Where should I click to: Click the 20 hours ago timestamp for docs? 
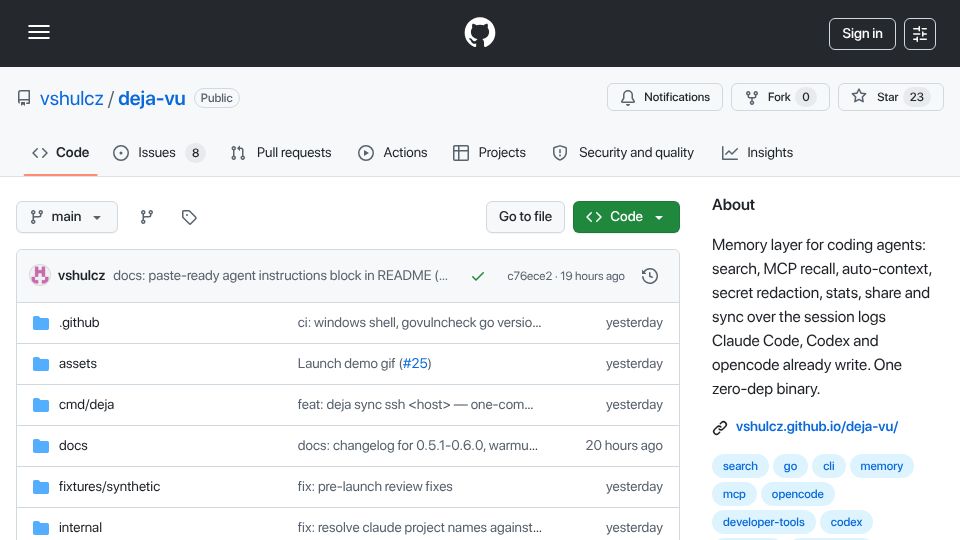tap(624, 446)
